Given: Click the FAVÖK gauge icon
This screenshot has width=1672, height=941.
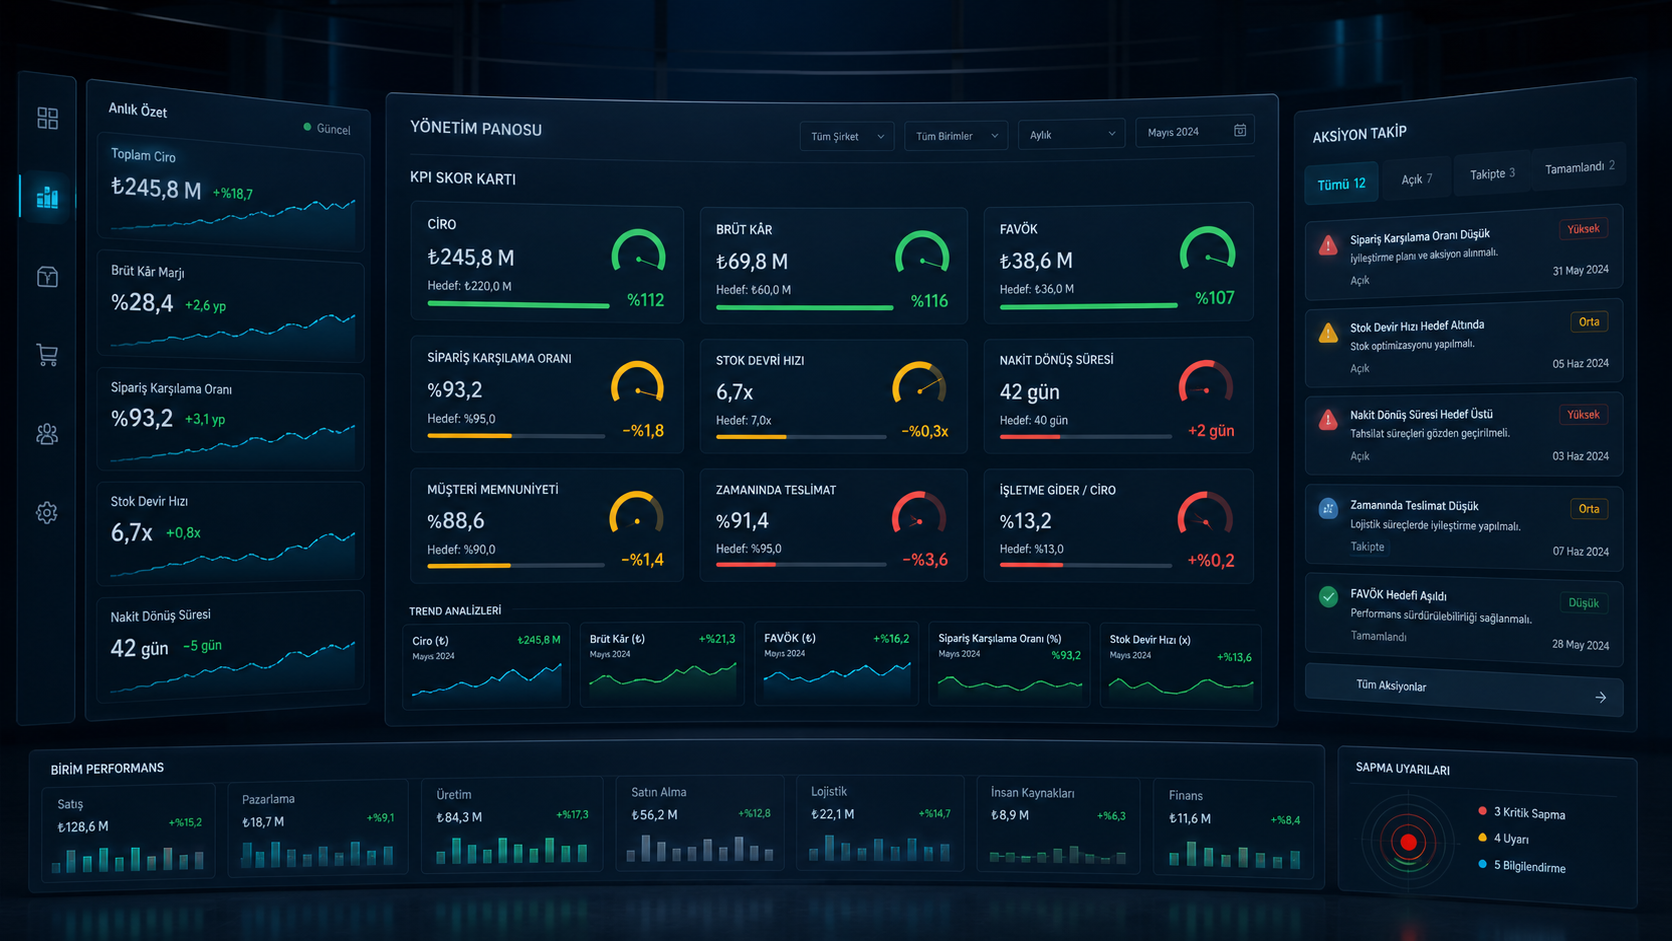Looking at the screenshot, I should point(1207,250).
